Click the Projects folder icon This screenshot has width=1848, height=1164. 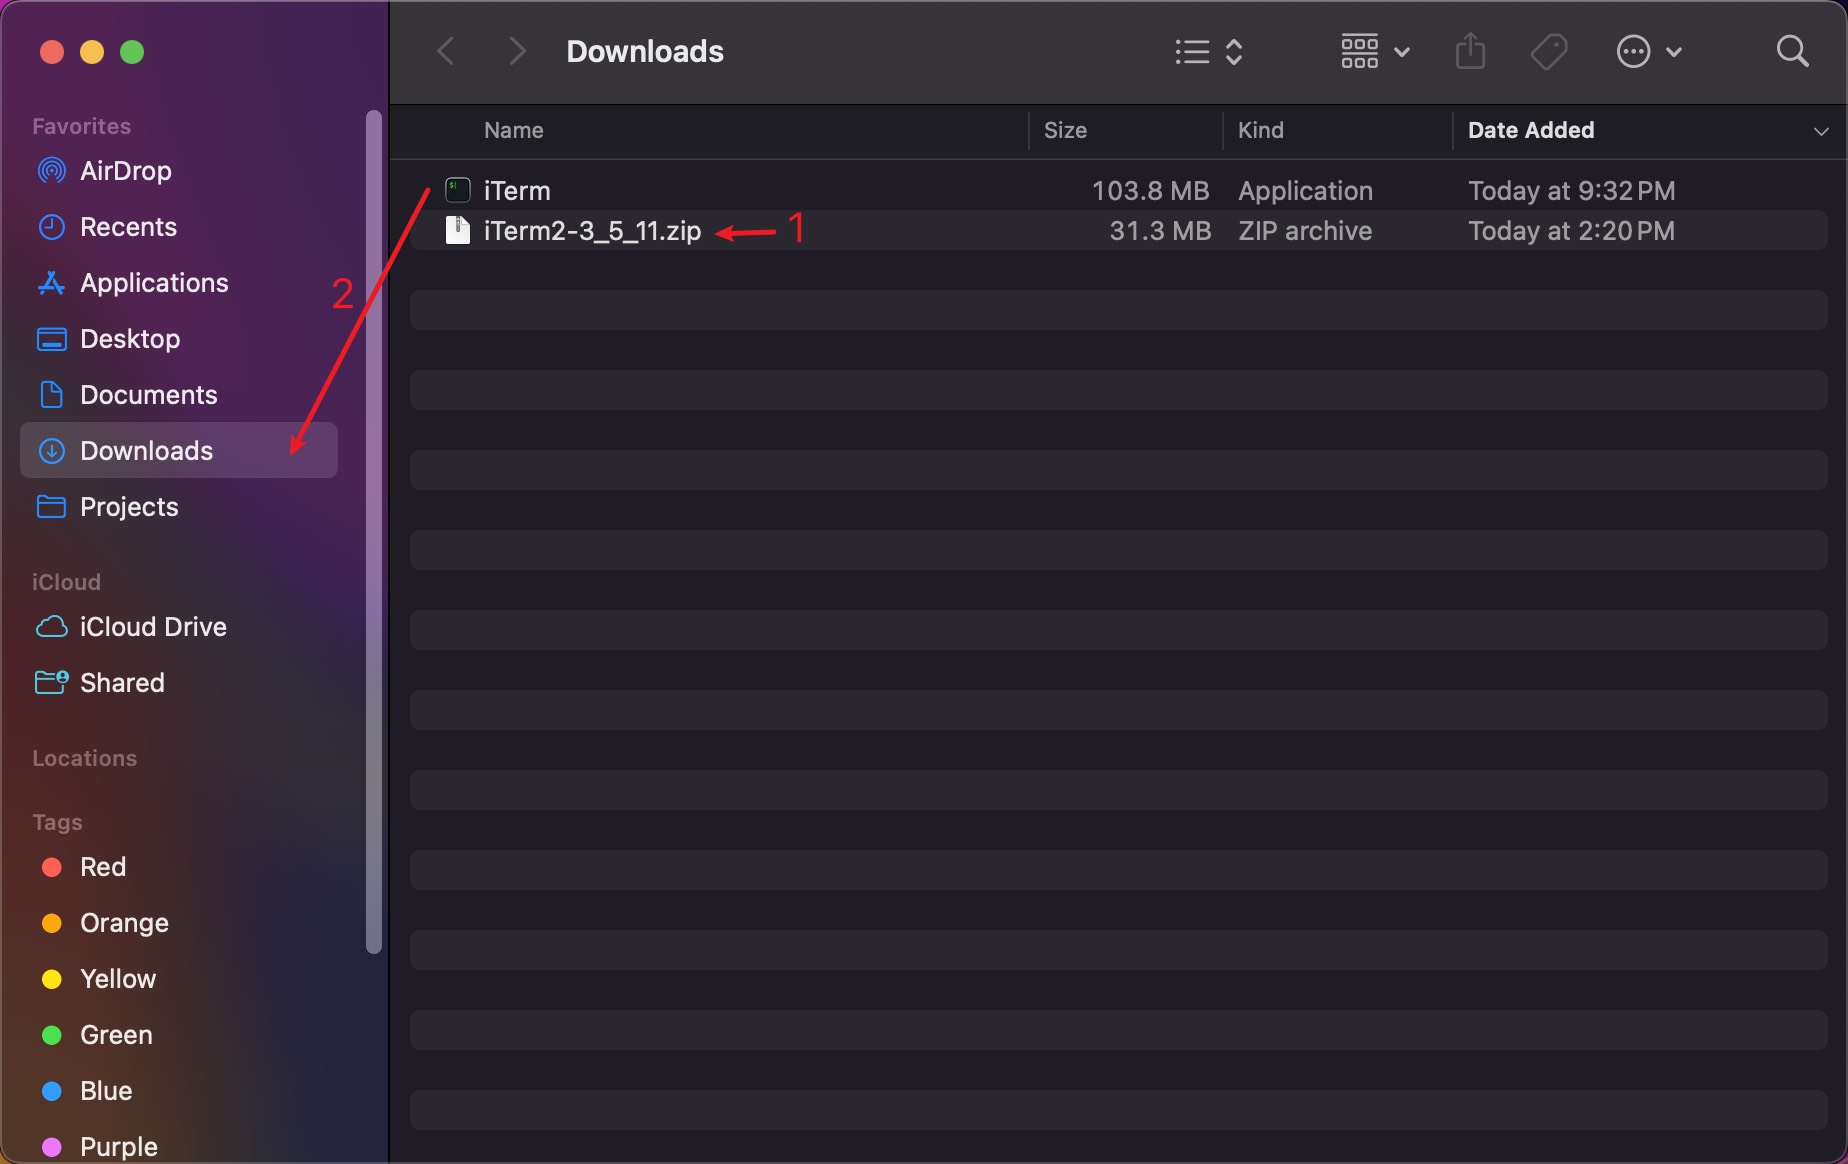[51, 507]
